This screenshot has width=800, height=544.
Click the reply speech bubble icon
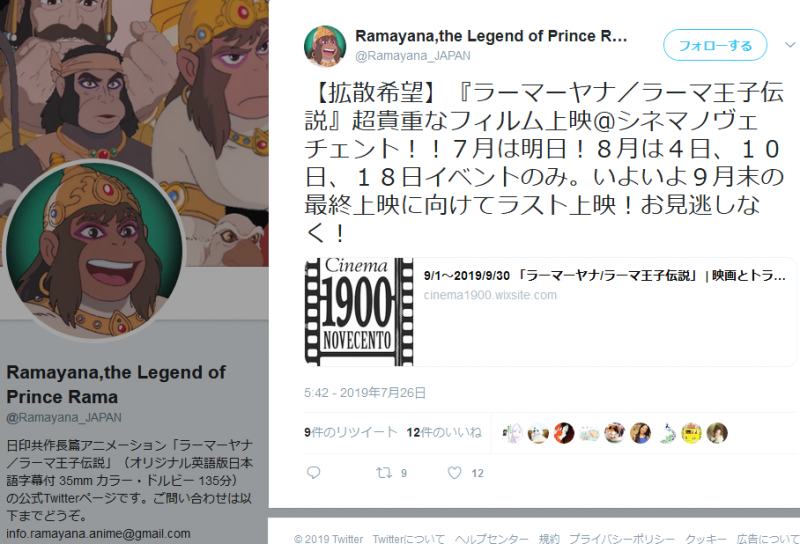313,473
